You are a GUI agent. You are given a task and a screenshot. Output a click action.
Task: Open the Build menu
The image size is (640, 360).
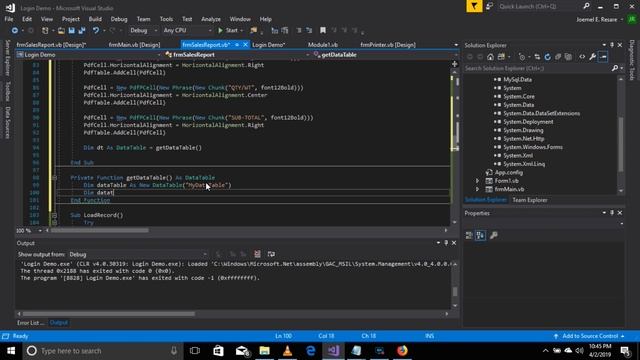coord(95,19)
